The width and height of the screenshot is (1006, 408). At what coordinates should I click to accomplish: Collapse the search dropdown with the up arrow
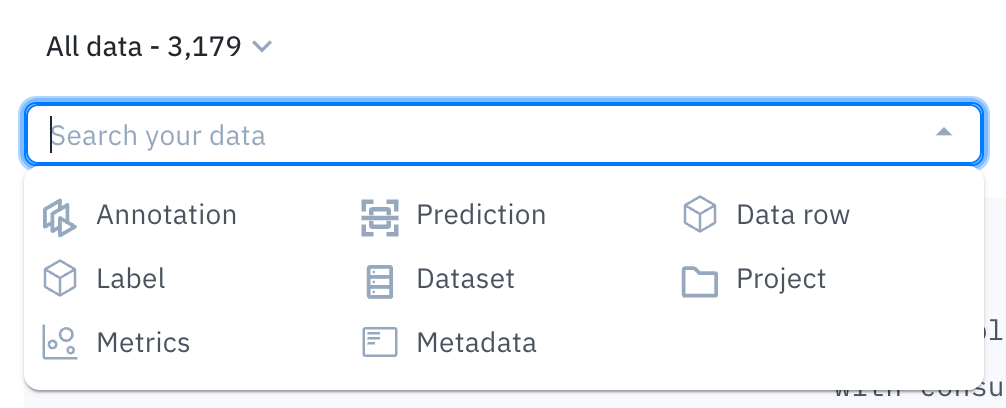click(x=944, y=132)
